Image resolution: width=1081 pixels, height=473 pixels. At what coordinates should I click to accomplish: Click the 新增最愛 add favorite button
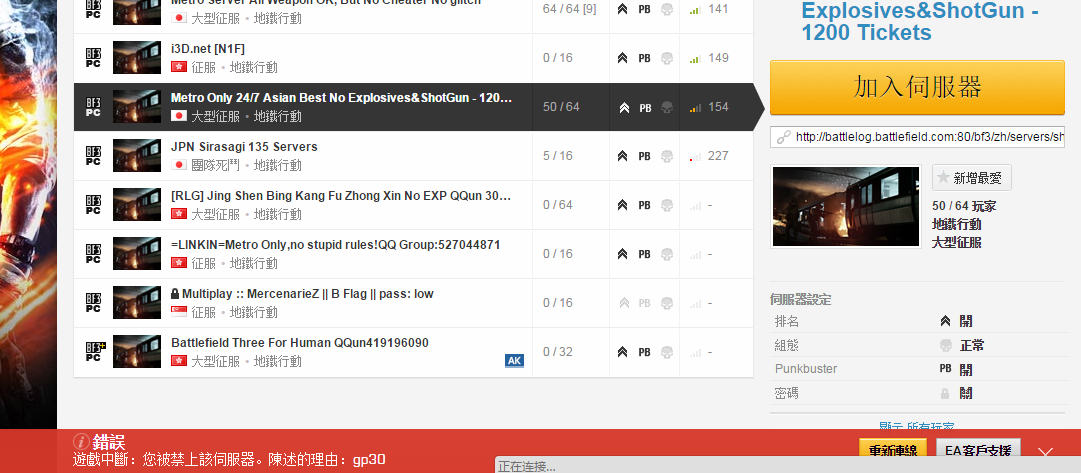971,178
